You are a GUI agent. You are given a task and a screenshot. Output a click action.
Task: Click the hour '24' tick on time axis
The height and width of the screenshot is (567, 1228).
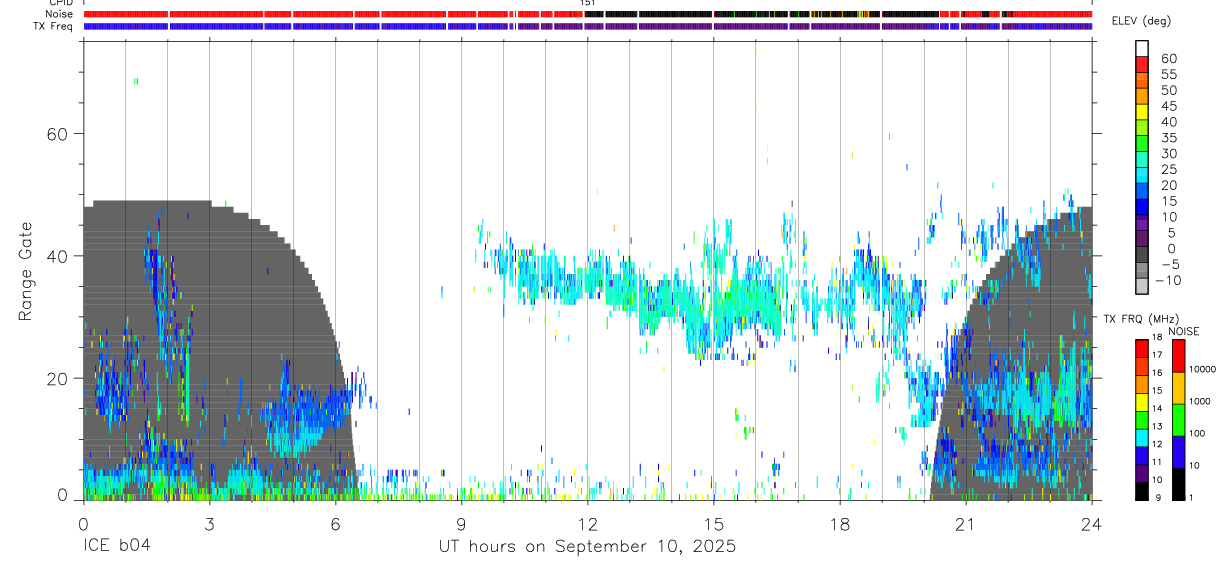(x=1091, y=523)
